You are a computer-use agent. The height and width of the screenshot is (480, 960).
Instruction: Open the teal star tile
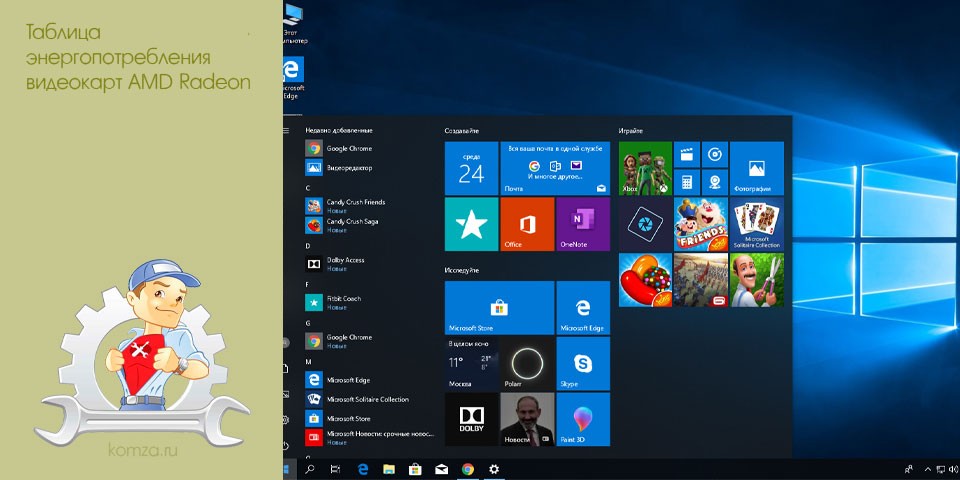[471, 224]
